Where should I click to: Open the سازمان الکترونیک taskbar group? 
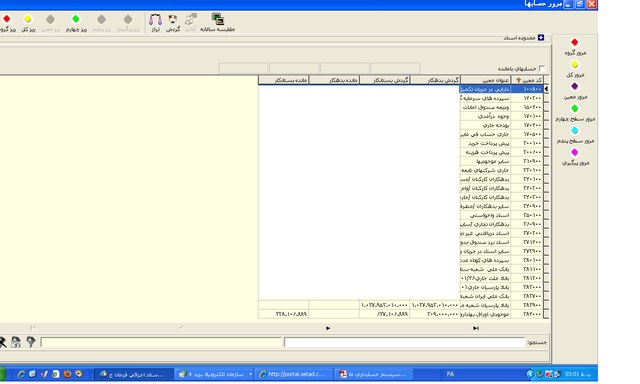click(214, 374)
